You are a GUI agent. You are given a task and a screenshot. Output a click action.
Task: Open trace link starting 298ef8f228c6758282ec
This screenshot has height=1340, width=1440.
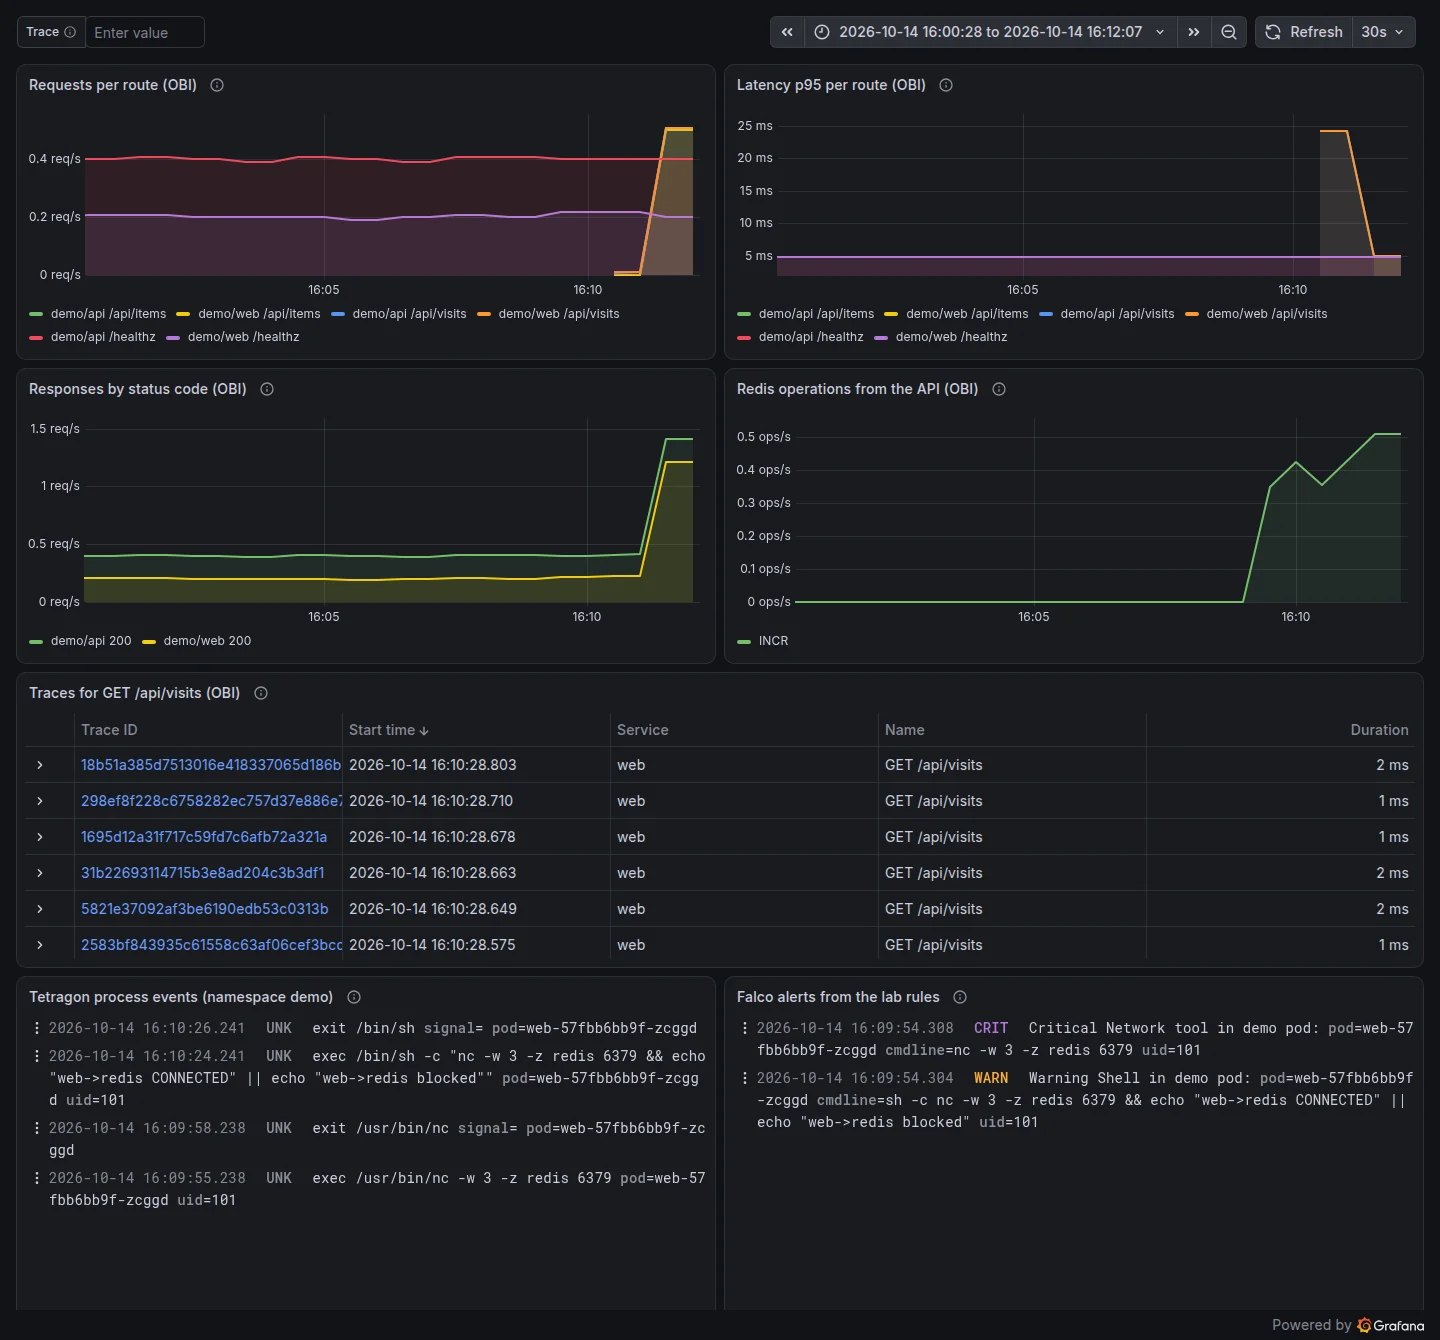(211, 801)
